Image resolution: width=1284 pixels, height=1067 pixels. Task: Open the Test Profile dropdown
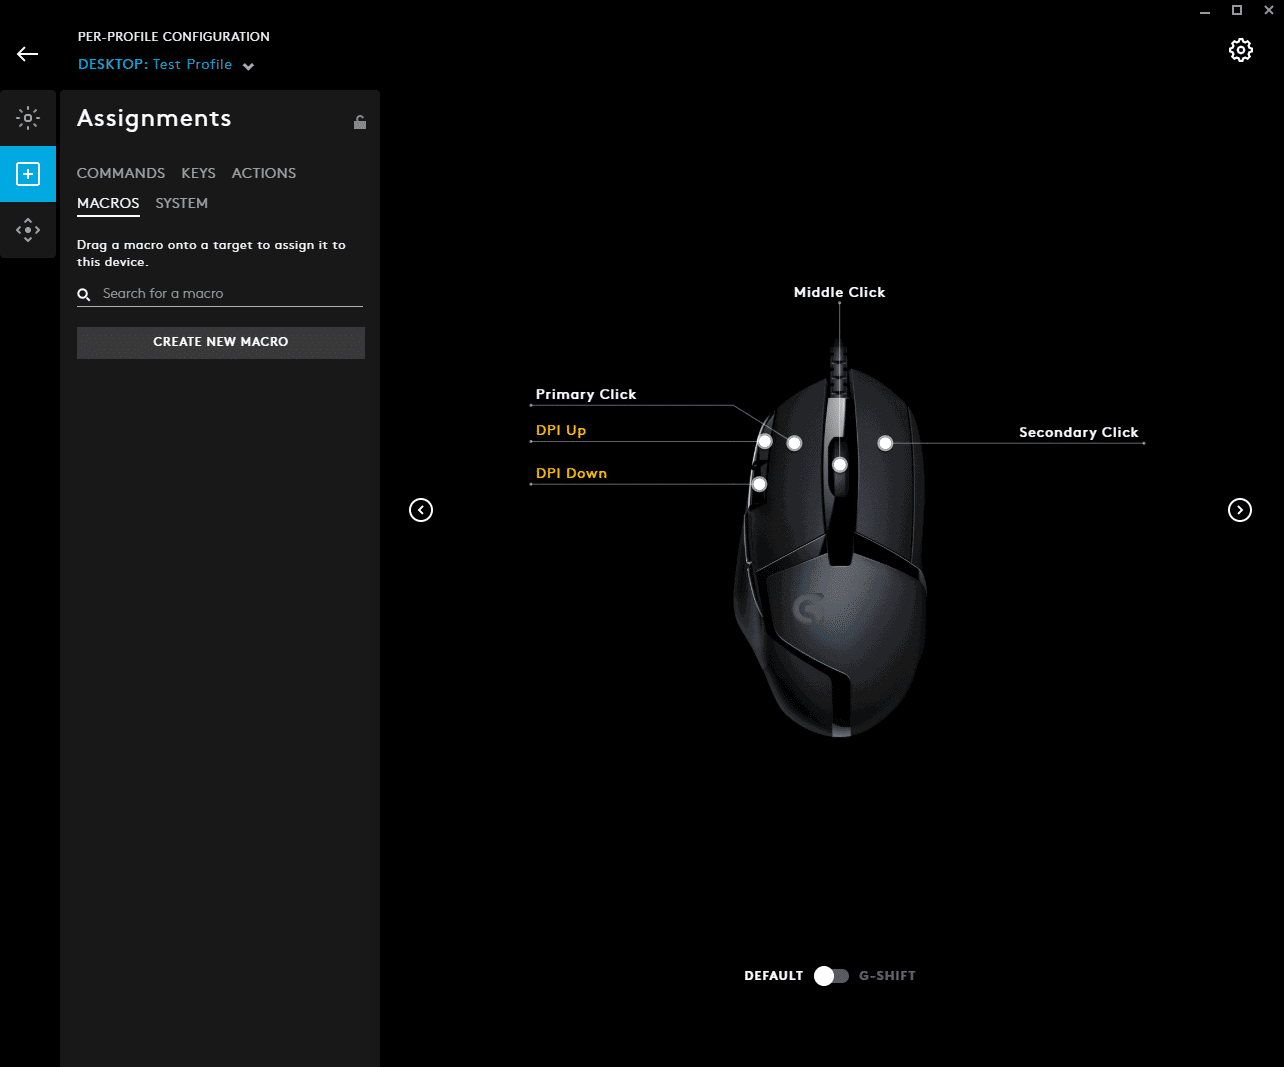[x=247, y=65]
